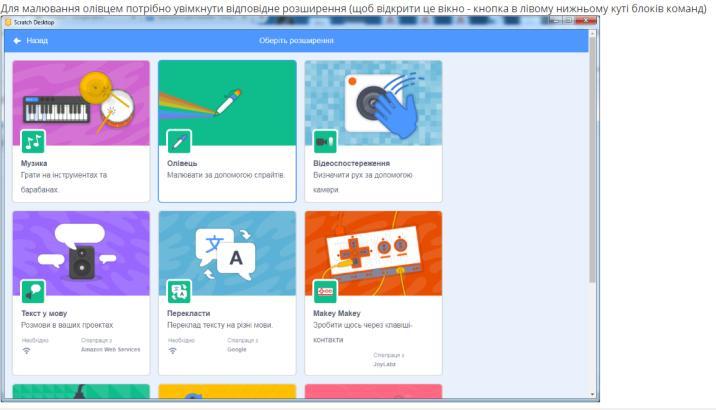Click the back arrow icon in the header
Screen dimensions: 716x410
[17, 41]
